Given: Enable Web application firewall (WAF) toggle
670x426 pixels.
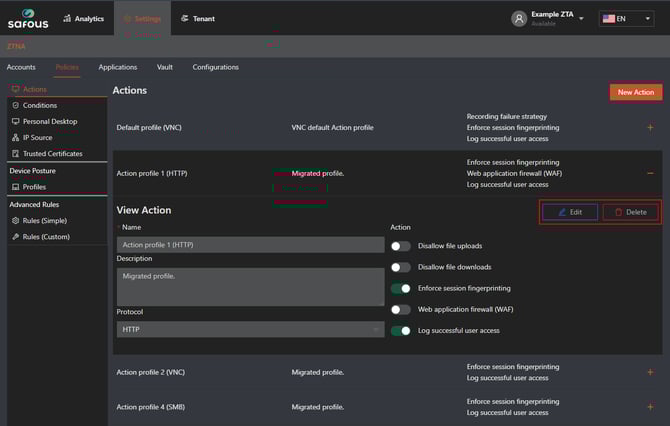Looking at the screenshot, I should click(x=400, y=309).
